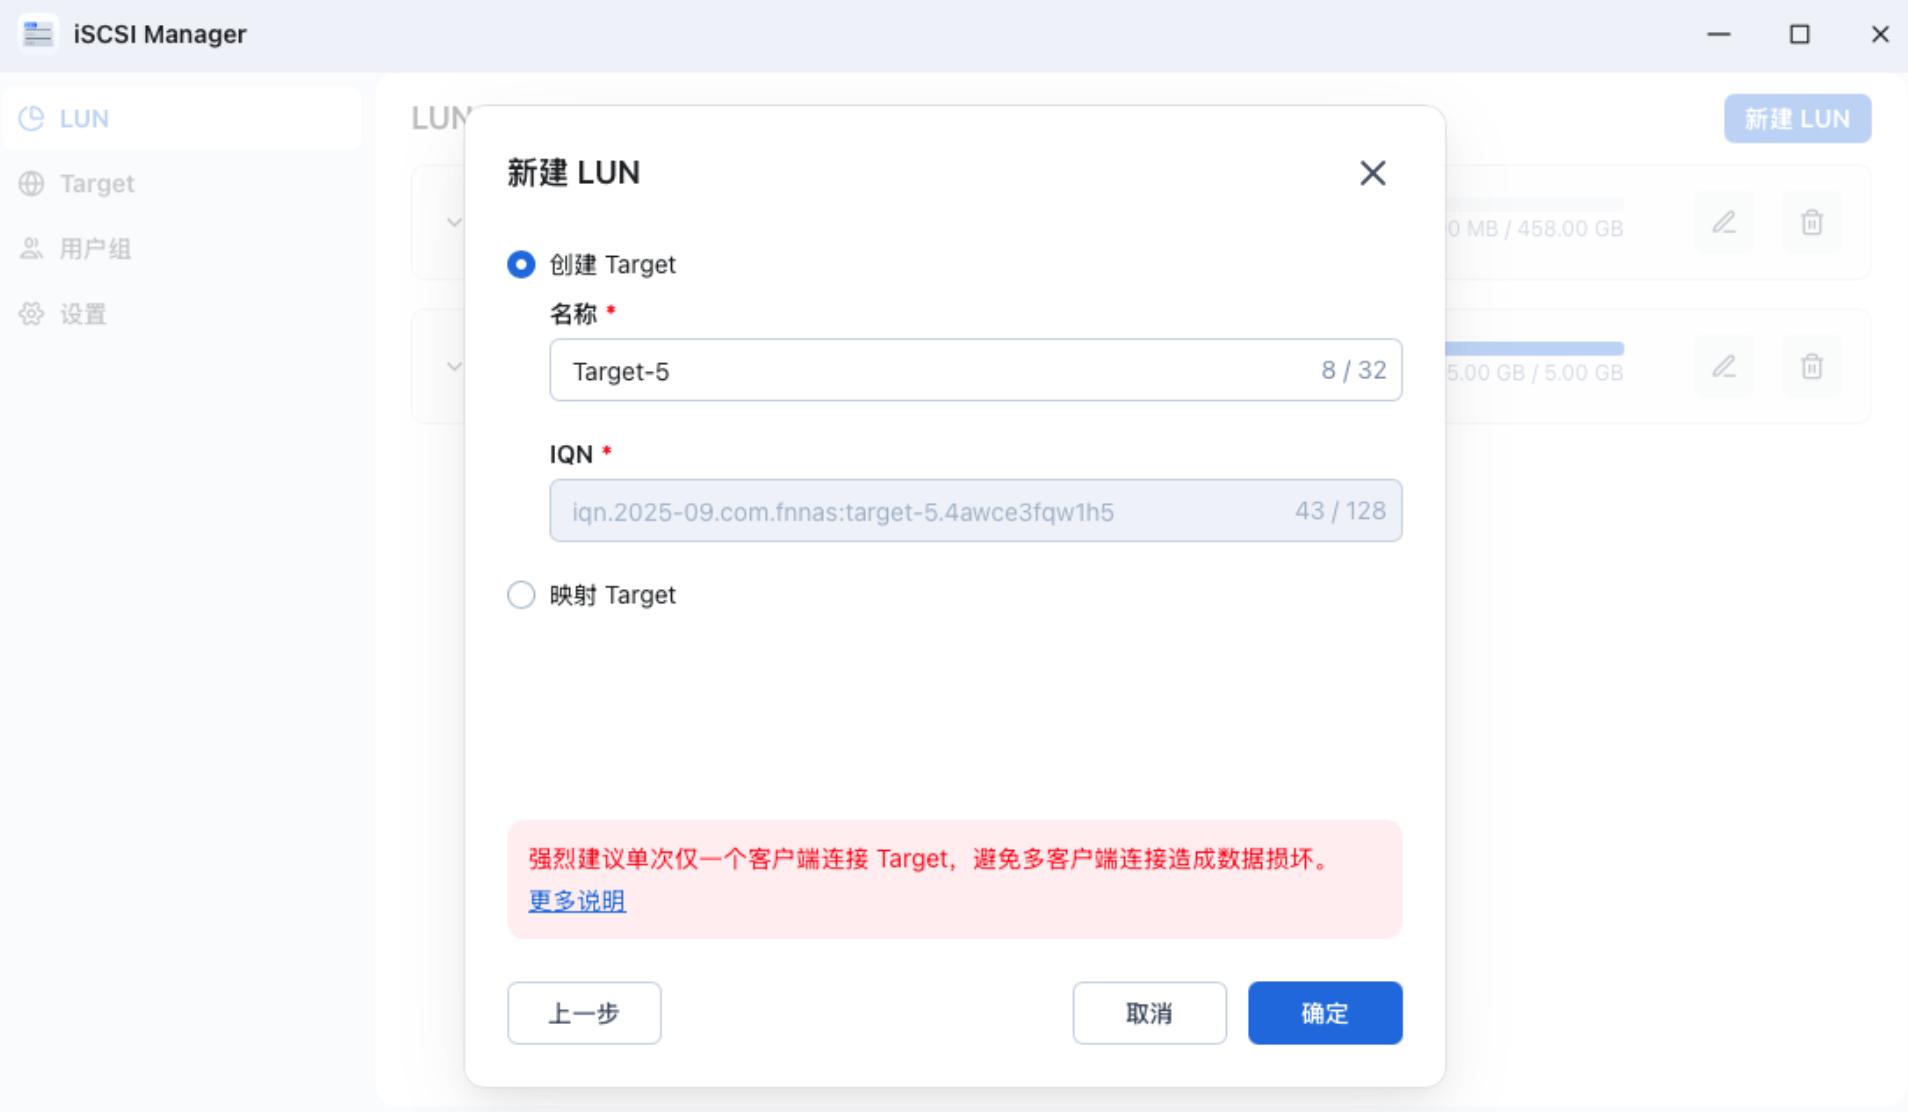Click edit pencil icon of second LUN

tap(1724, 366)
